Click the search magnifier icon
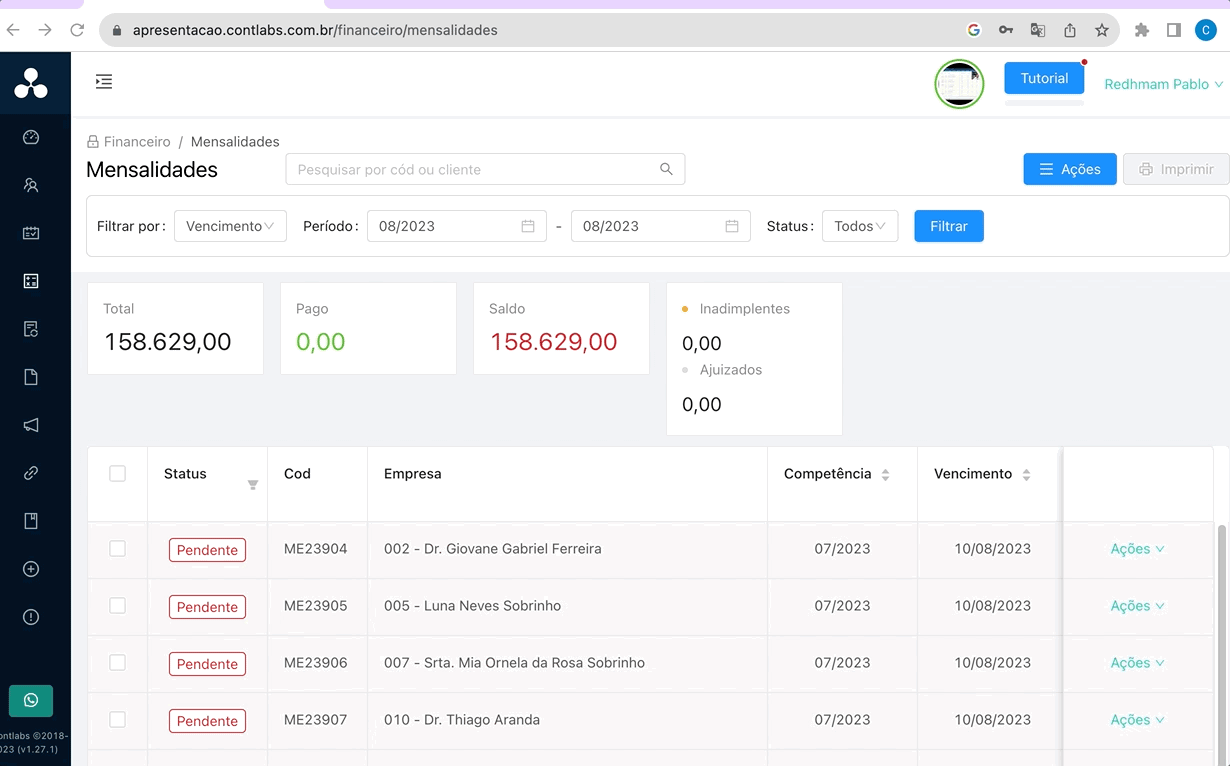This screenshot has height=766, width=1230. tap(666, 169)
